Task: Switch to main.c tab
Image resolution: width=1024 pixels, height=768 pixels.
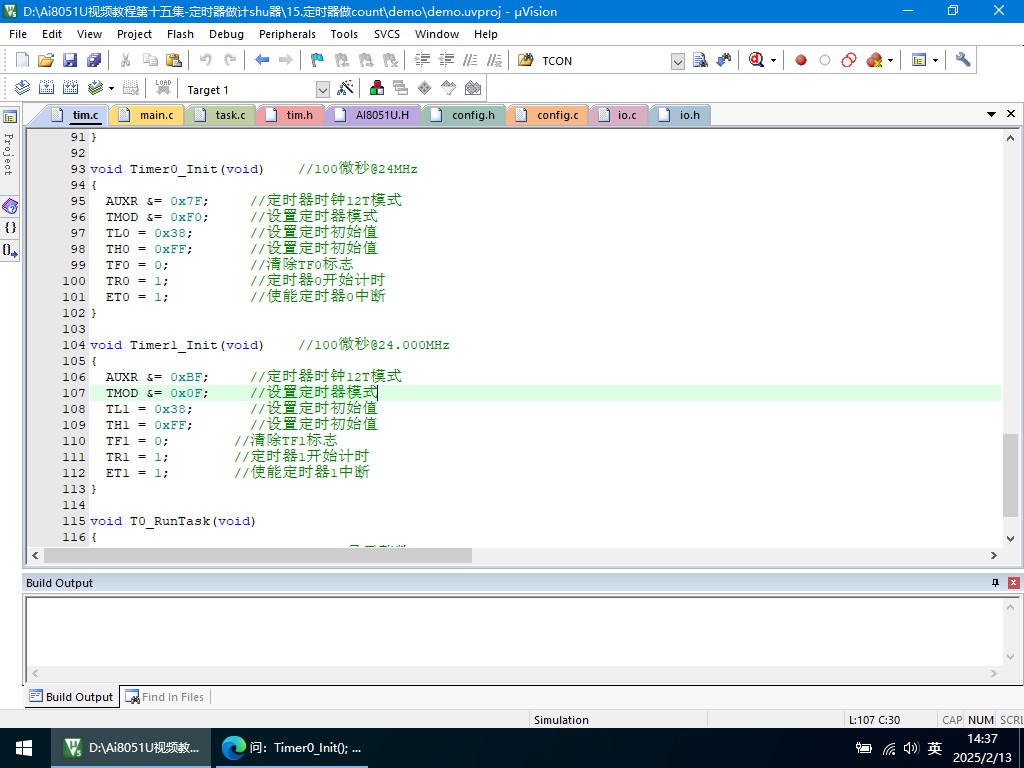Action: pyautogui.click(x=150, y=115)
